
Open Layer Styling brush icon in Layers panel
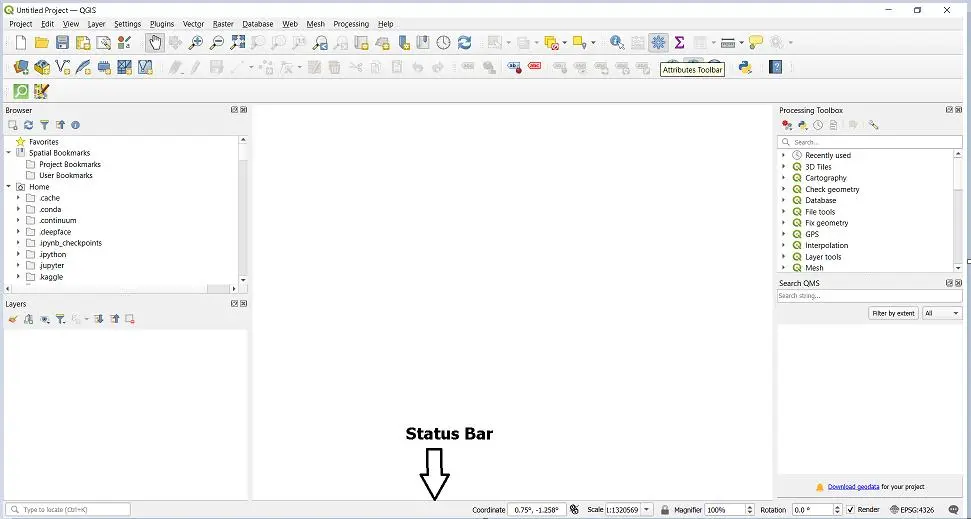tap(12, 319)
